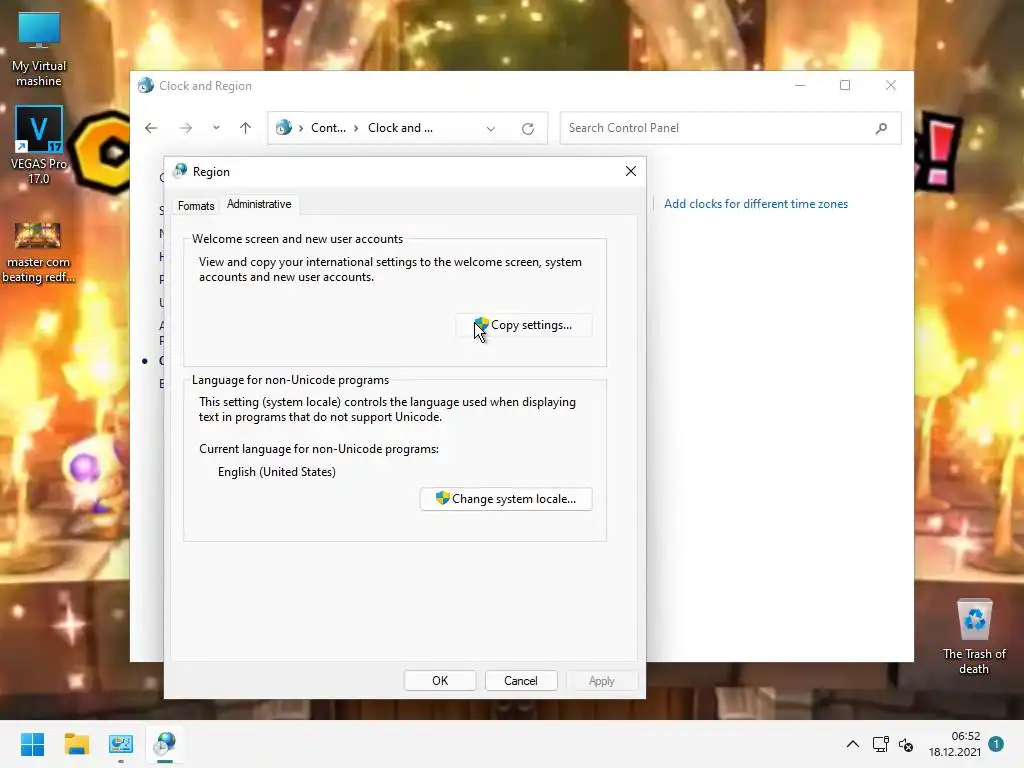Click the Clock and Region title bar icon
Viewport: 1024px width, 768px height.
point(146,86)
